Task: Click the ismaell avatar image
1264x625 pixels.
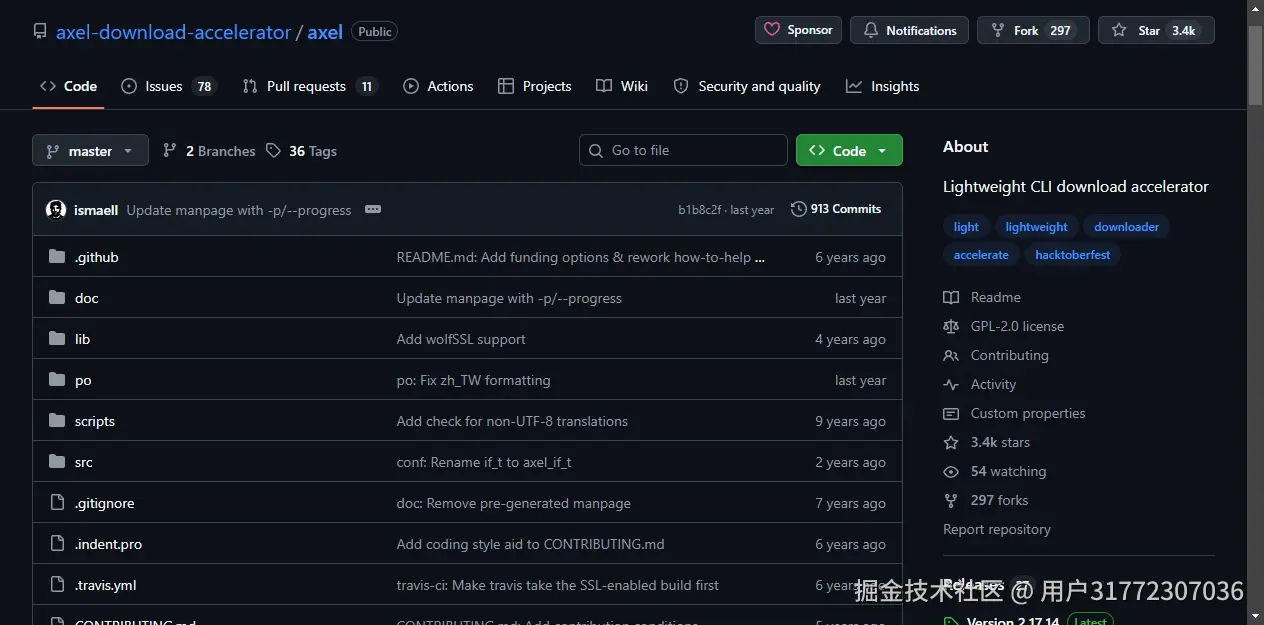Action: pos(56,210)
